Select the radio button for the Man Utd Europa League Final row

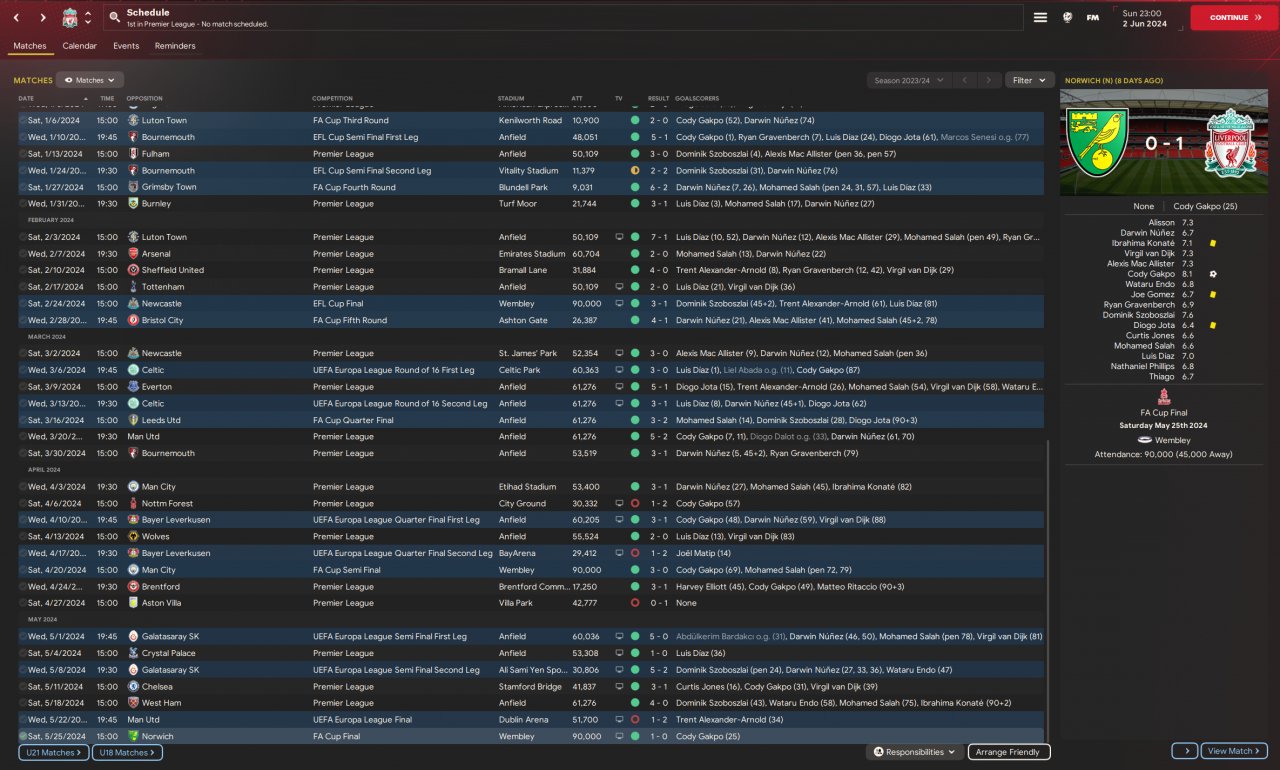[x=23, y=720]
